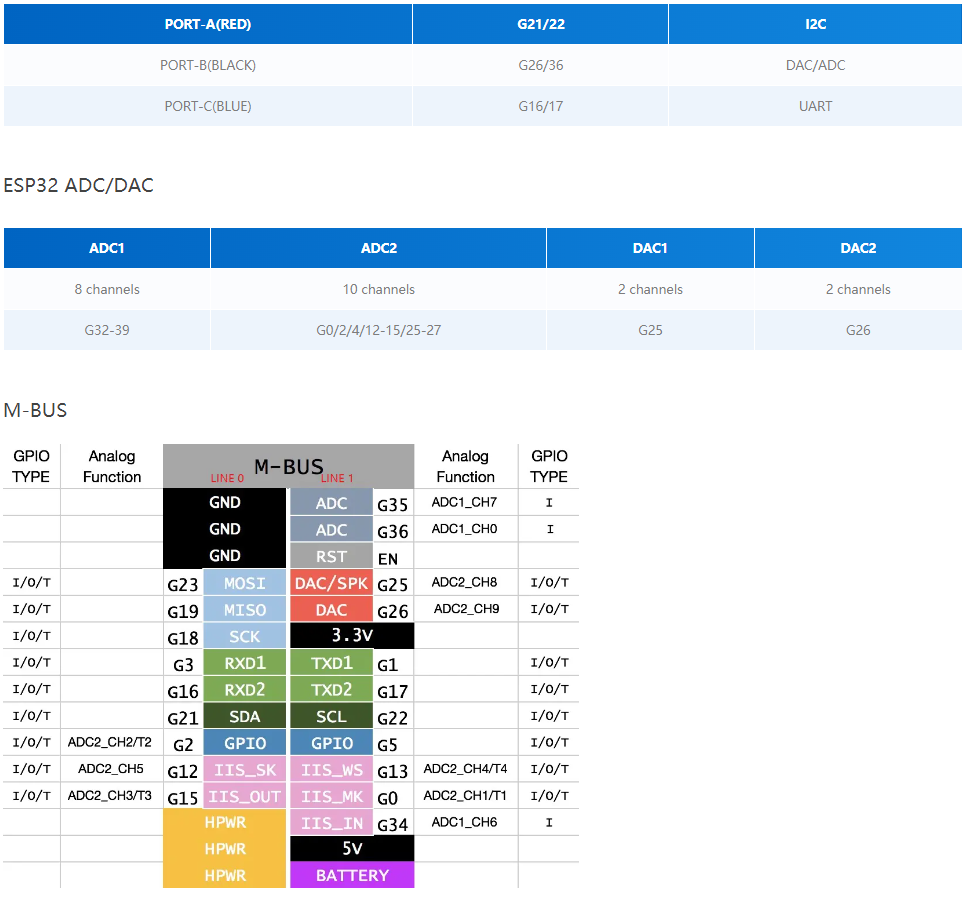Select the pink IIS_MK pin block
The image size is (969, 897).
click(331, 796)
